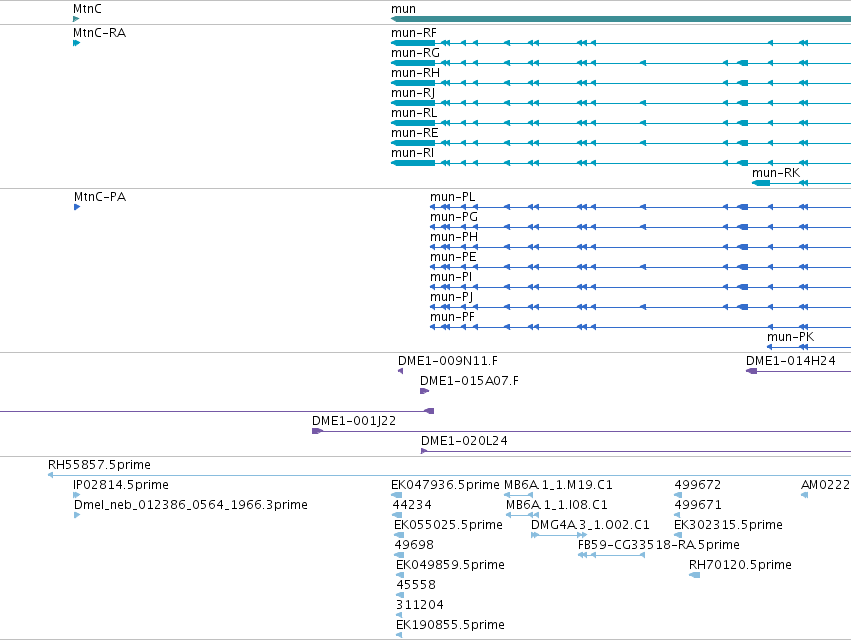Select feature 49698
The image size is (851, 640).
click(x=399, y=555)
